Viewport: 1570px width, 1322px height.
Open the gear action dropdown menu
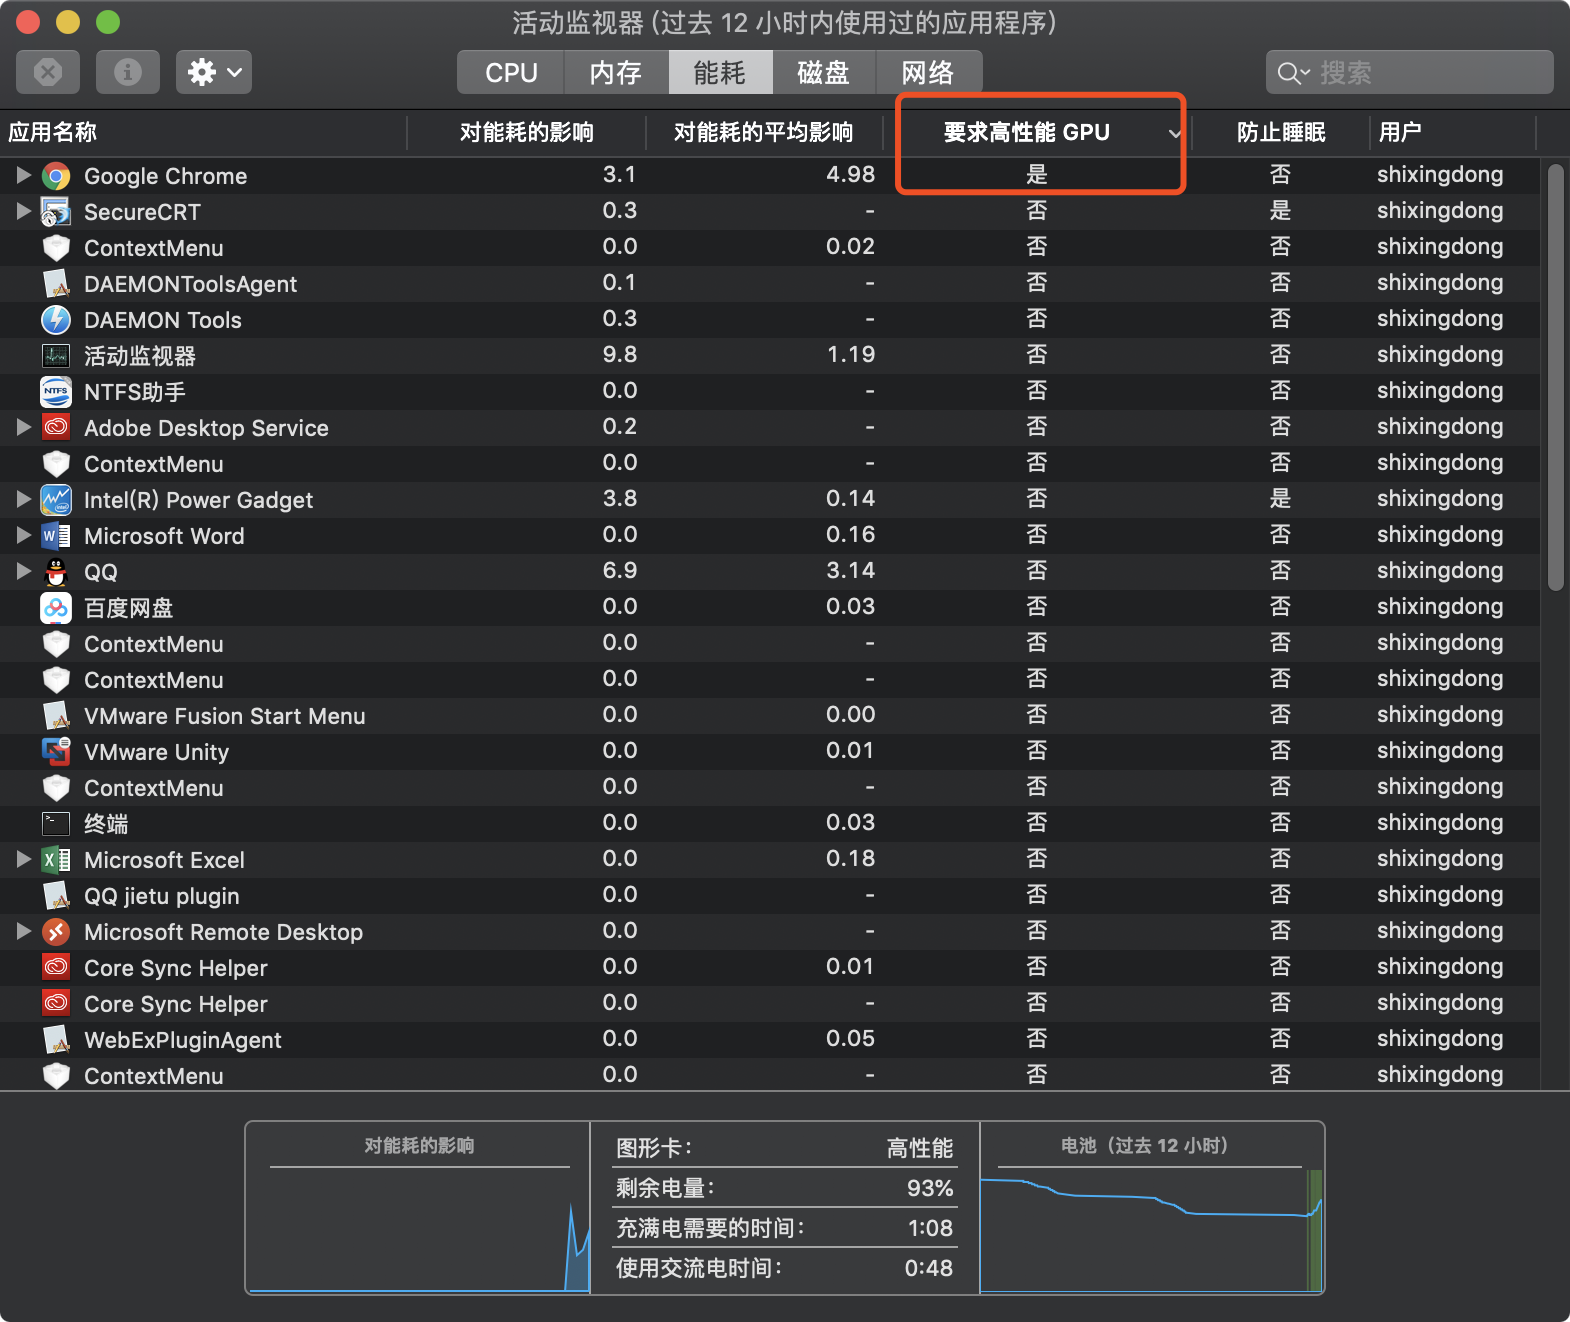coord(214,72)
